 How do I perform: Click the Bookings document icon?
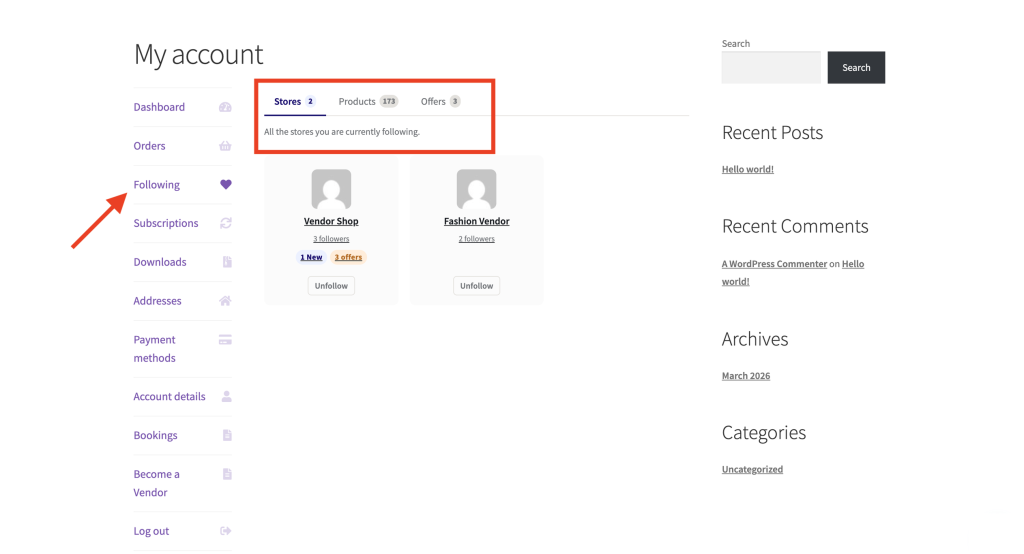(227, 435)
